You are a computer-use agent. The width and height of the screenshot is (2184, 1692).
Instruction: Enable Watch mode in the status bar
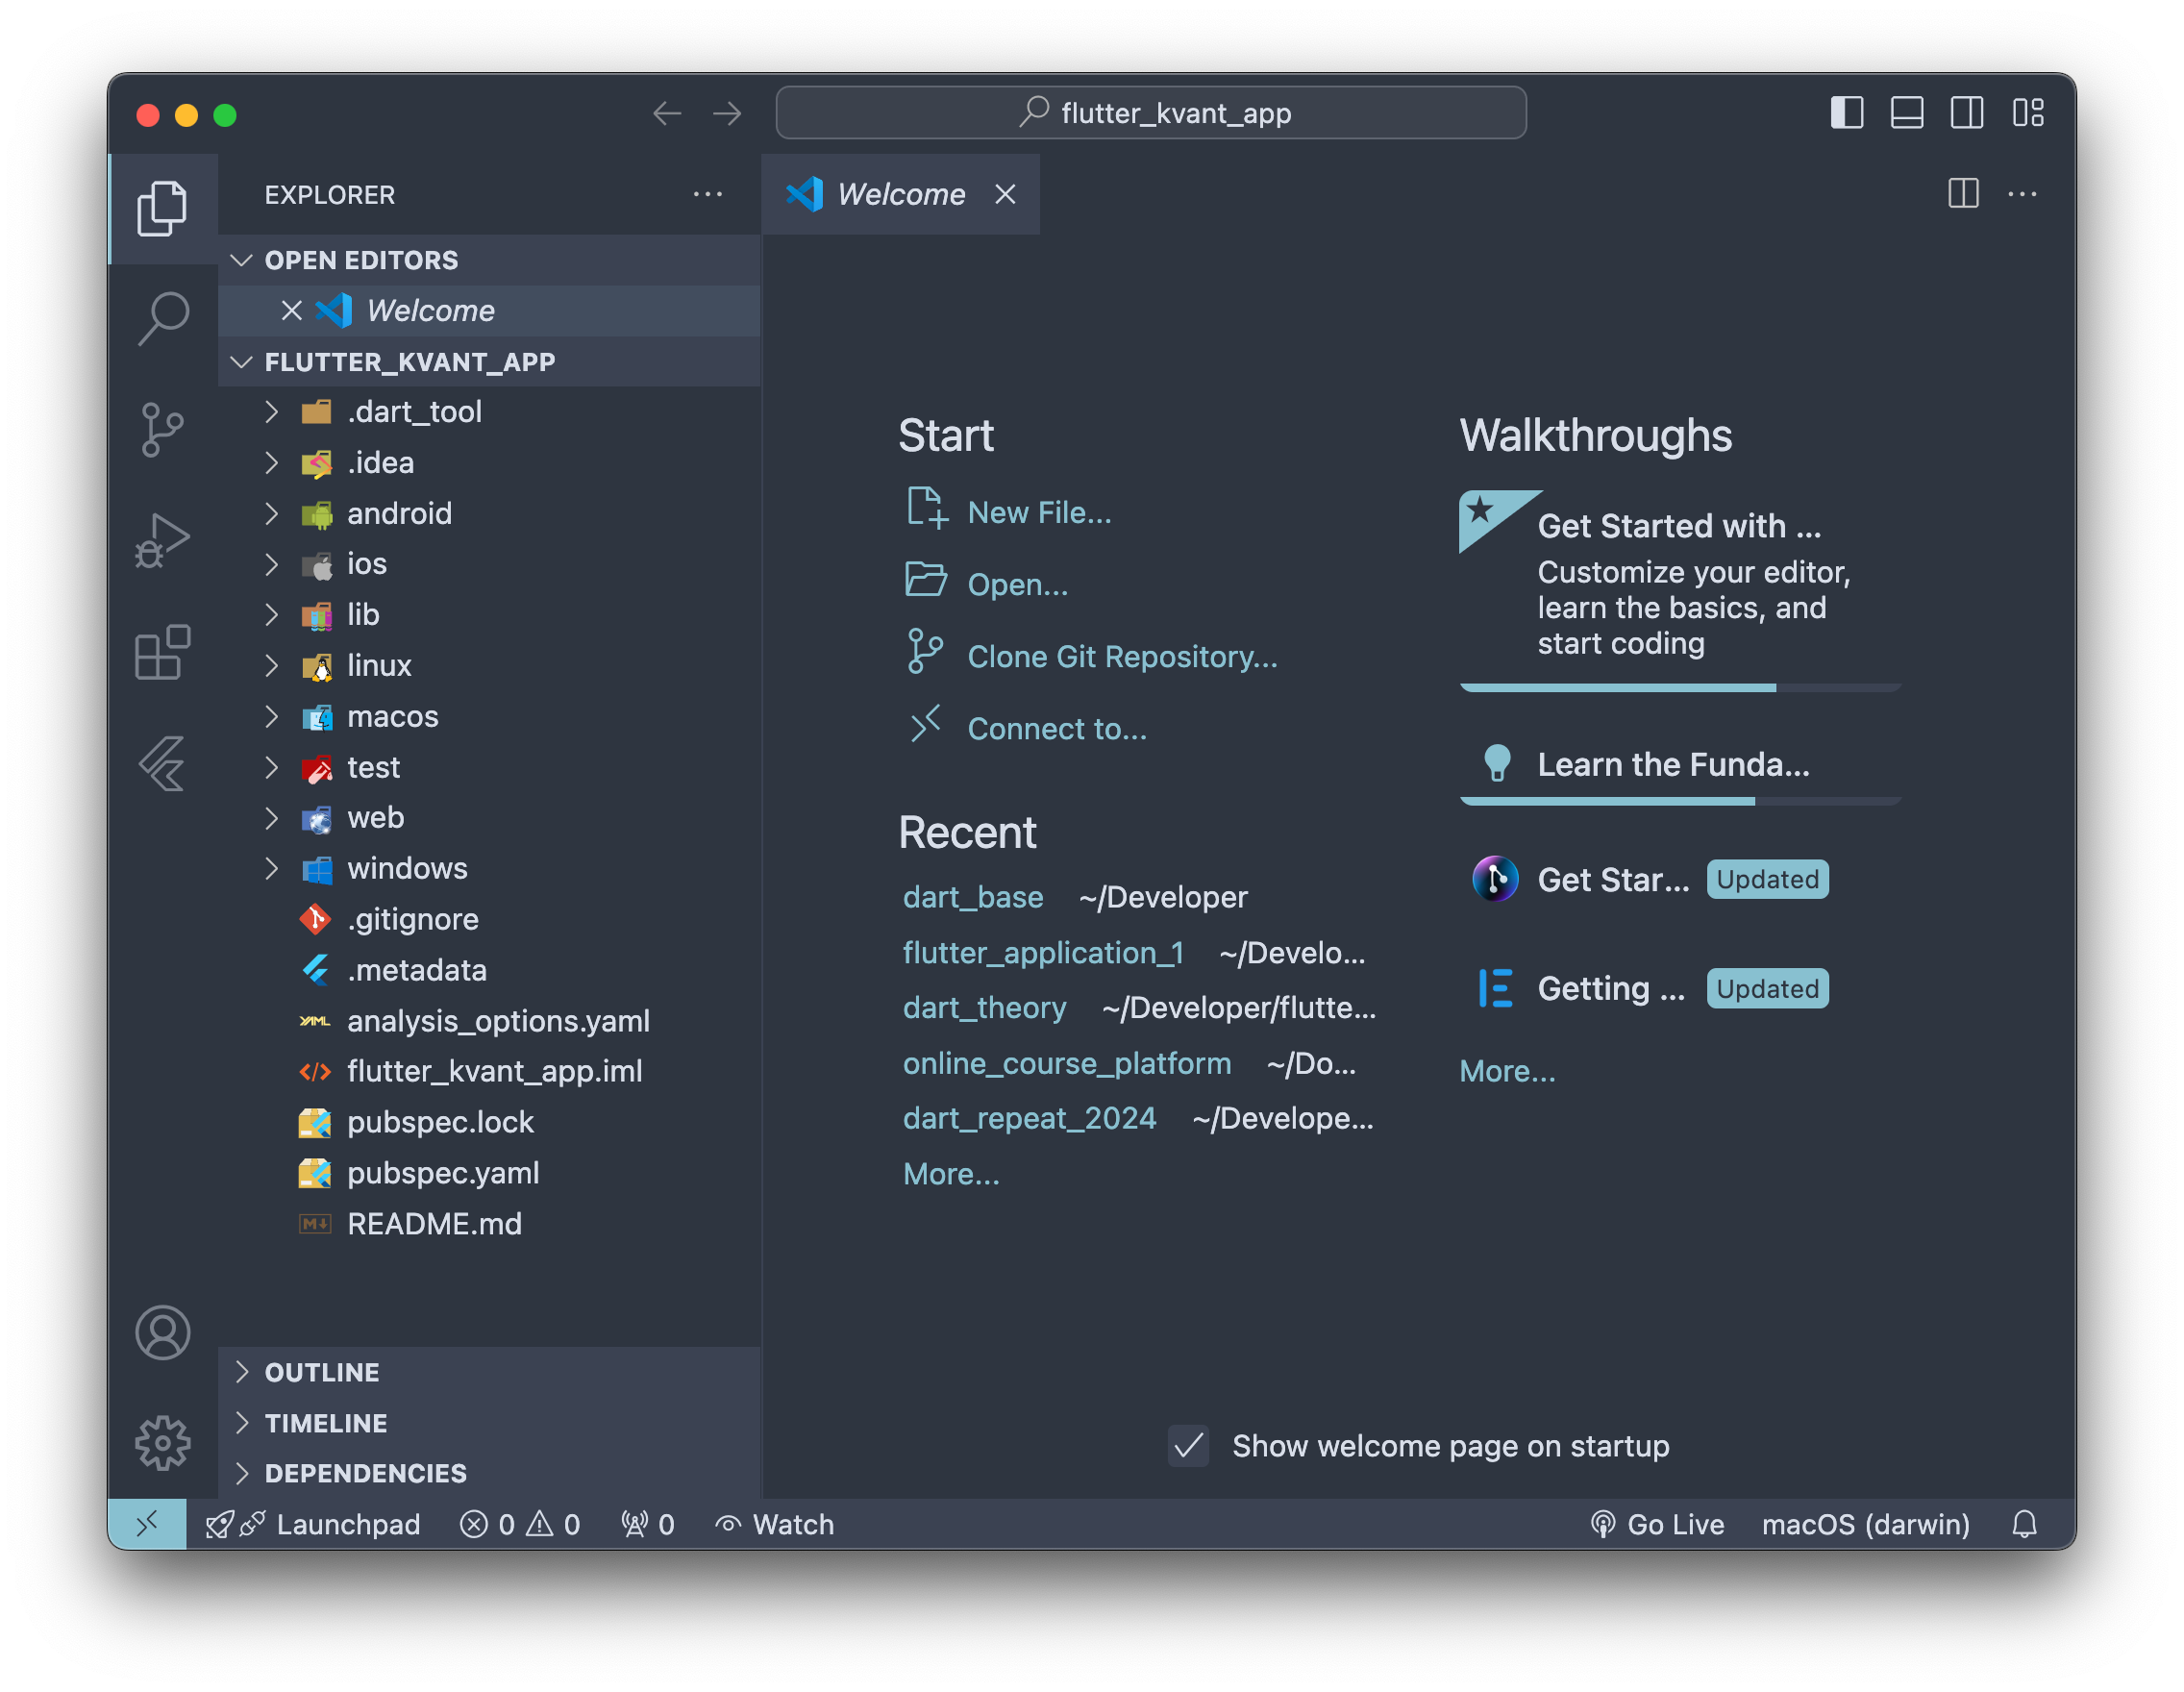(775, 1524)
